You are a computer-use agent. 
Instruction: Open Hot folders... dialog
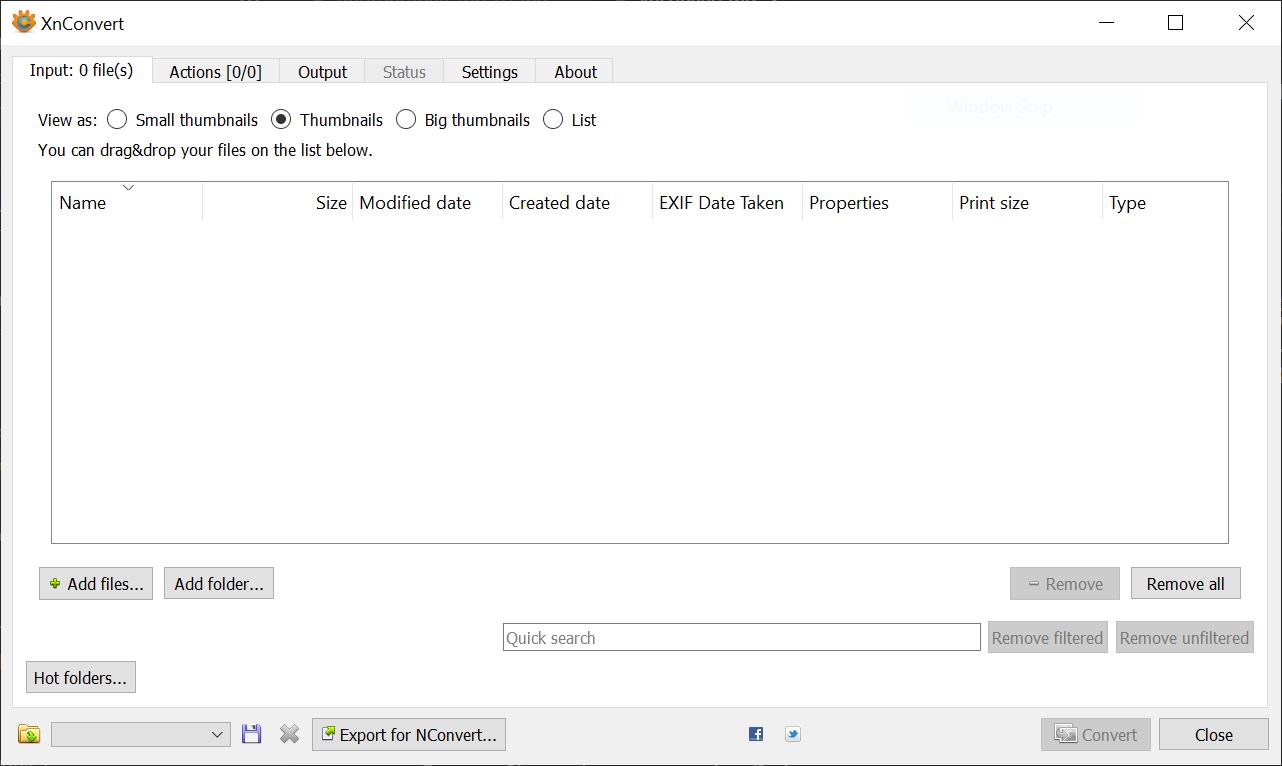(x=81, y=678)
